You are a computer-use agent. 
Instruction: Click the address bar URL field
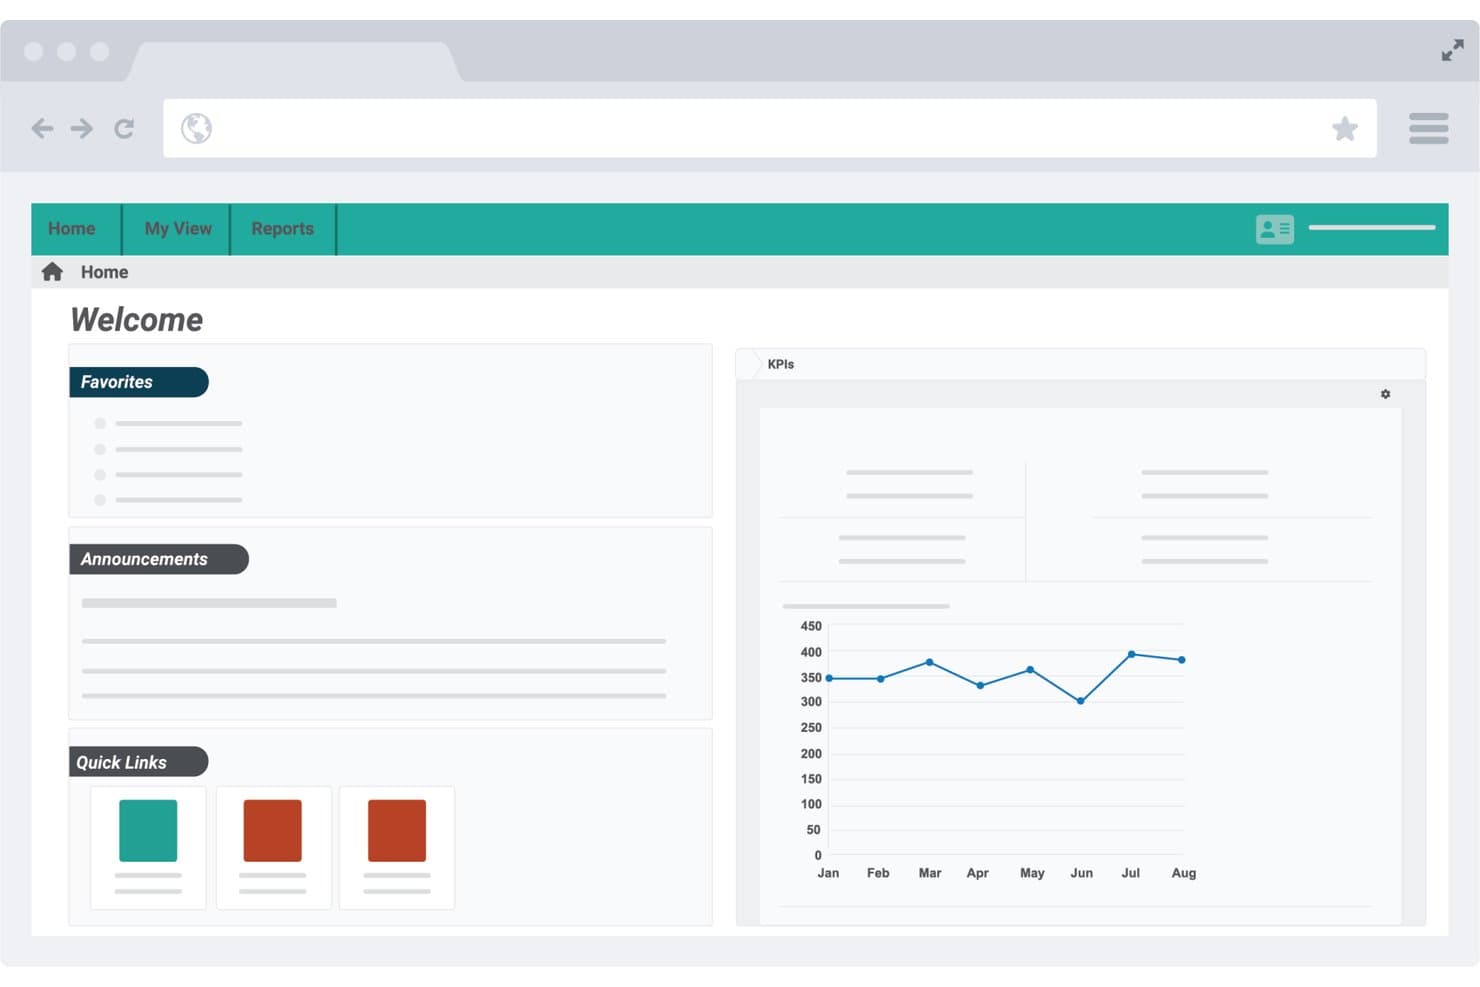[x=770, y=128]
